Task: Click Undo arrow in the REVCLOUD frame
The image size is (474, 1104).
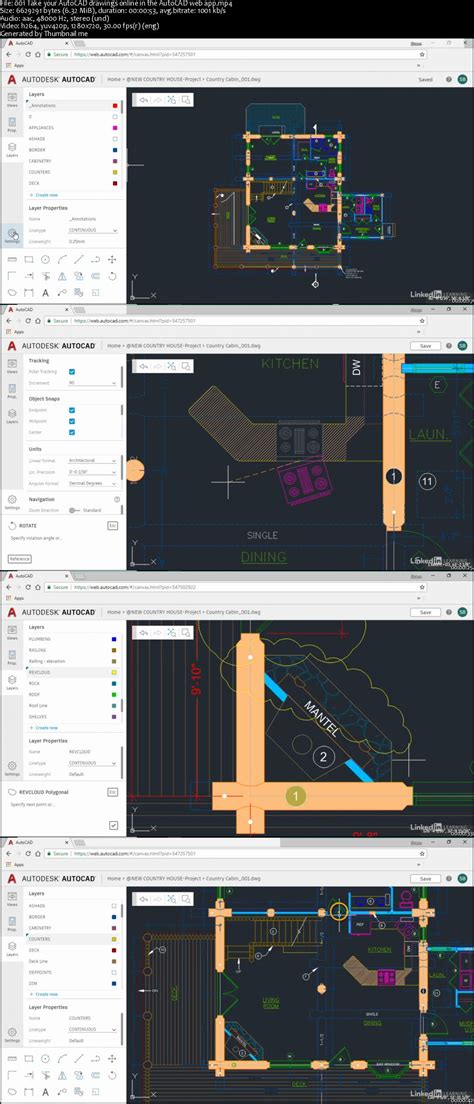Action: pyautogui.click(x=144, y=632)
